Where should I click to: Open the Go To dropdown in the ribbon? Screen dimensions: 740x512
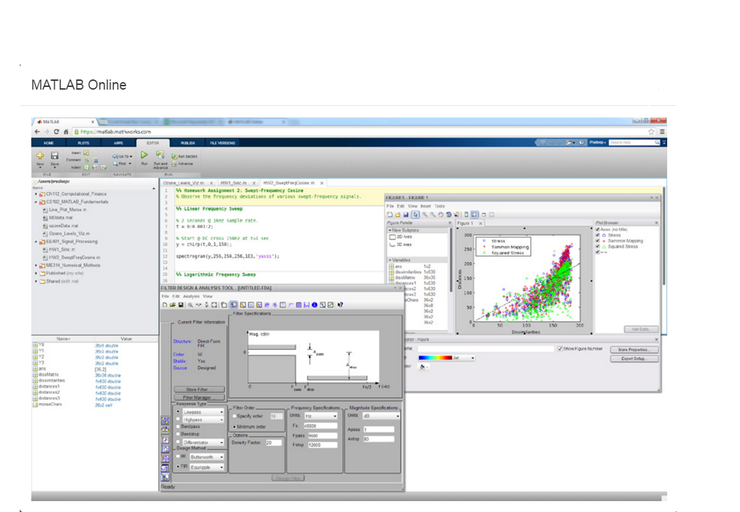[x=123, y=156]
